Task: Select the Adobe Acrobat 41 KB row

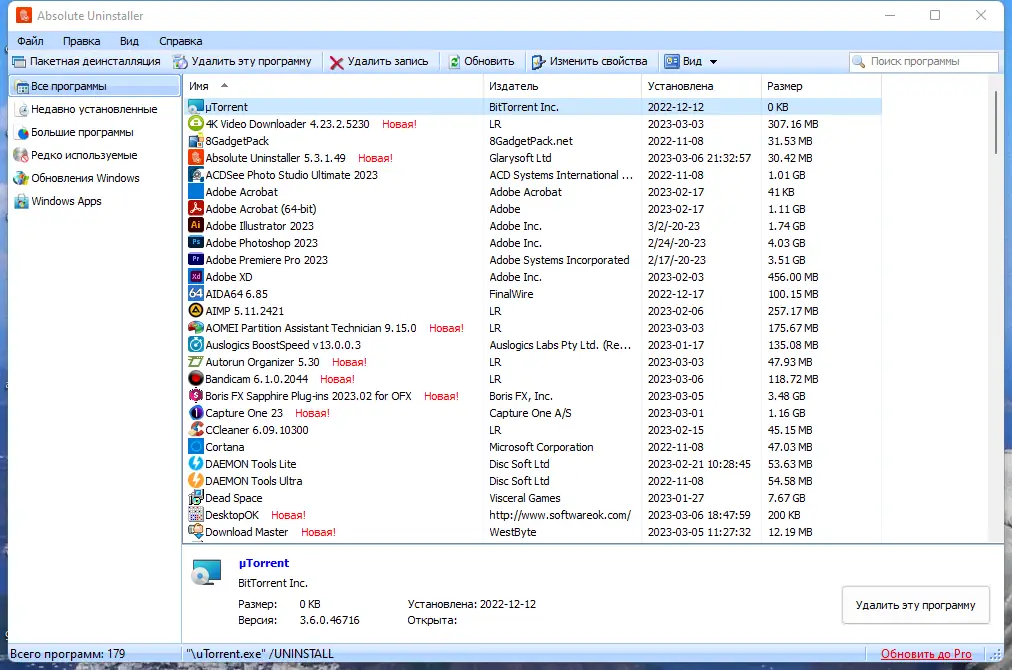Action: (x=533, y=192)
